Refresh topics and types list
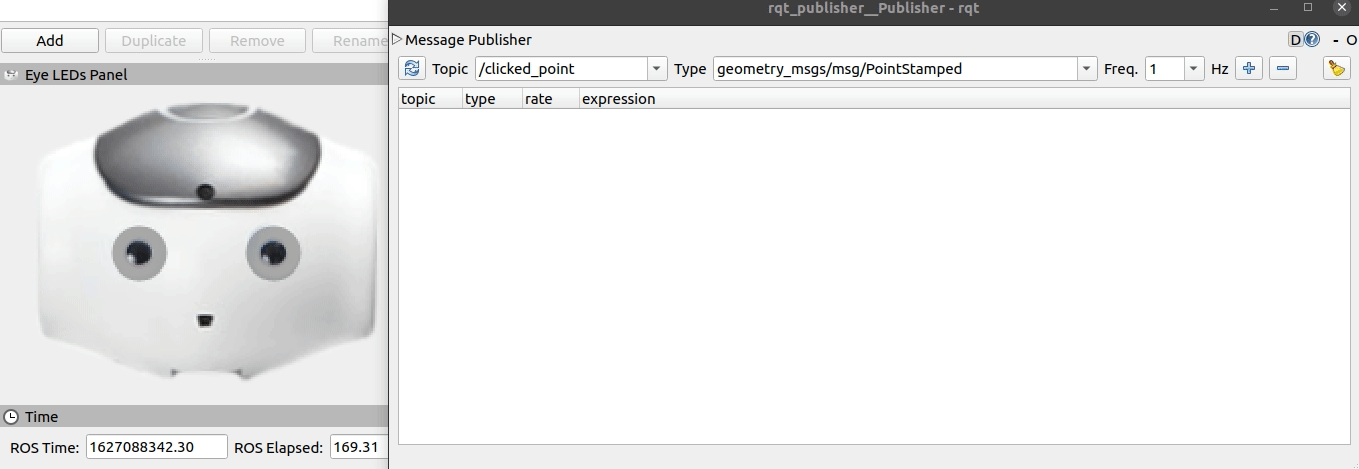 (x=412, y=69)
